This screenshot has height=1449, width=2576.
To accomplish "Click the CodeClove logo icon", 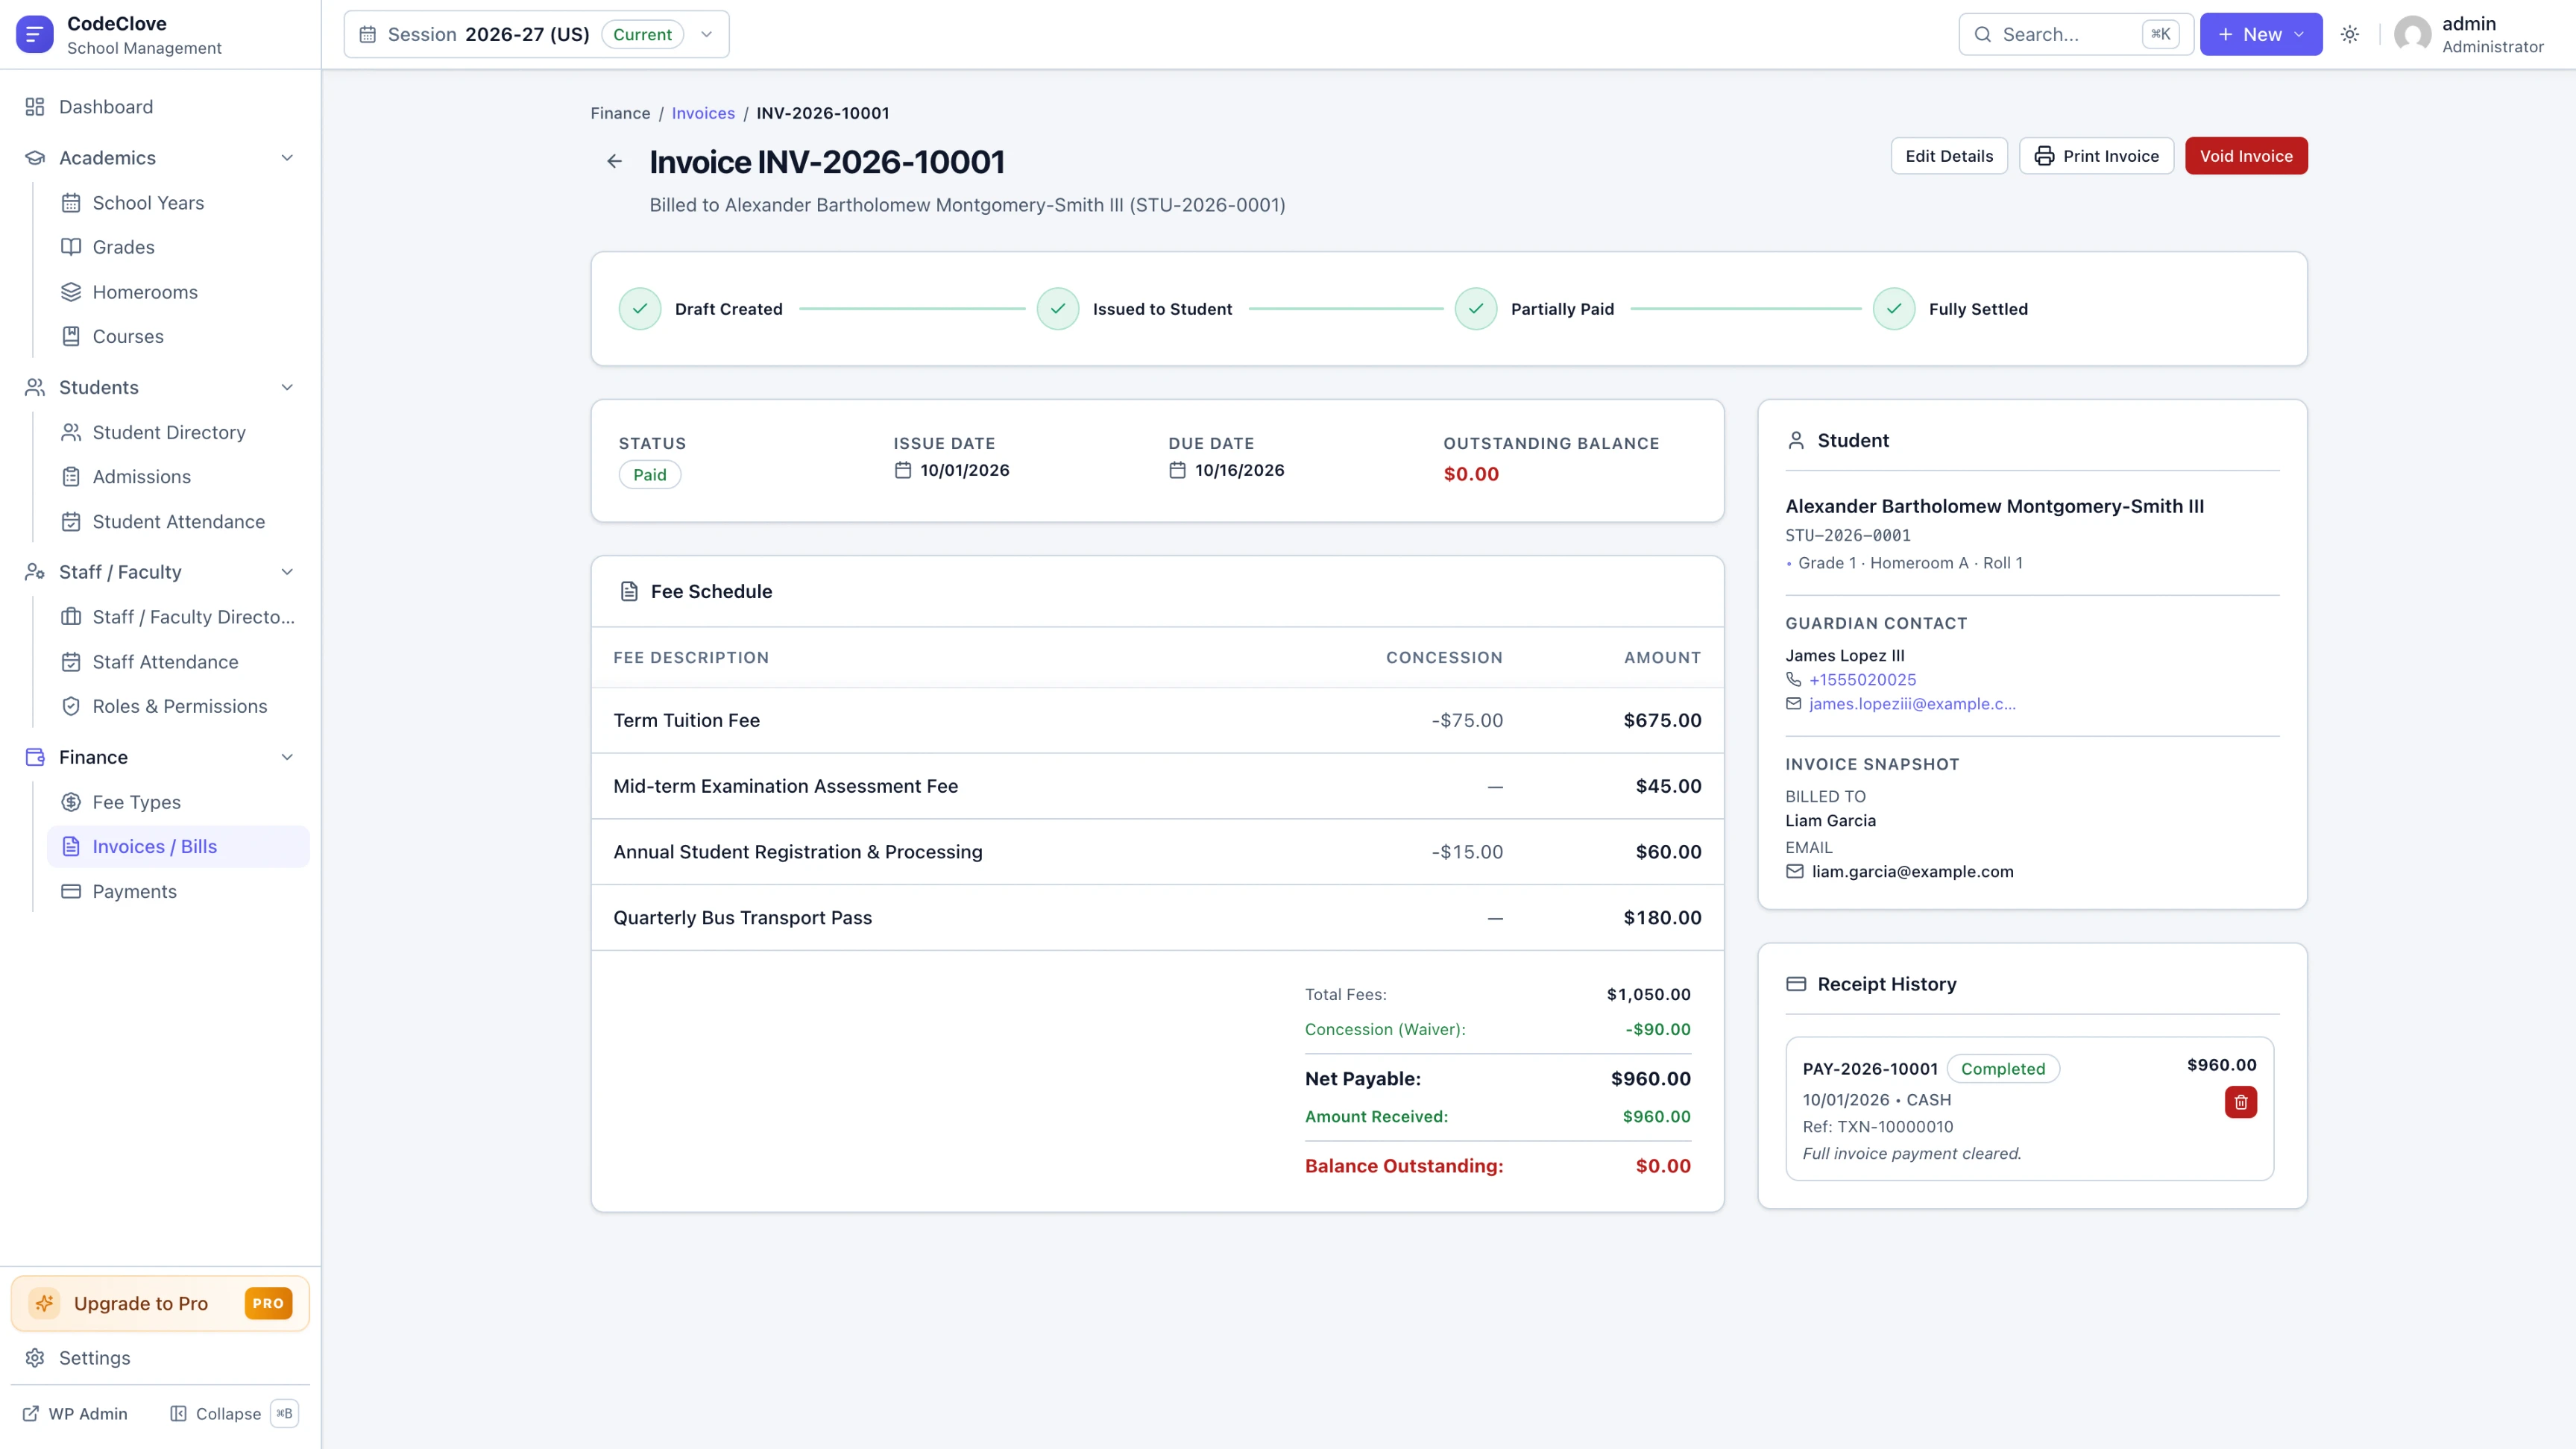I will tap(34, 34).
